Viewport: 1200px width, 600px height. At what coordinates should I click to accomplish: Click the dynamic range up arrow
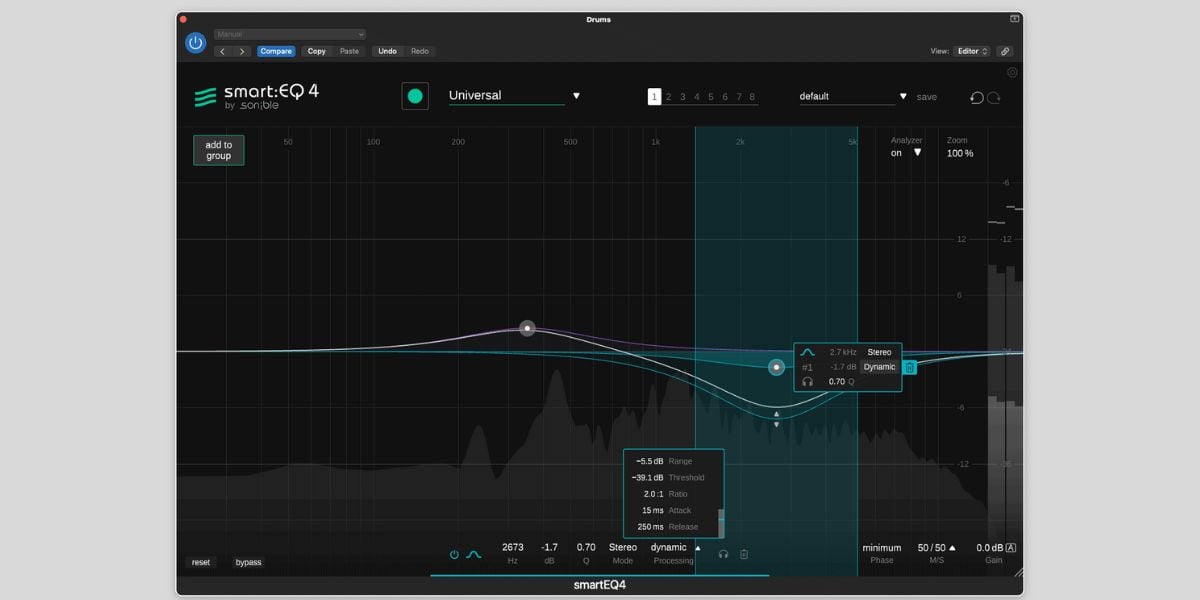tap(777, 413)
